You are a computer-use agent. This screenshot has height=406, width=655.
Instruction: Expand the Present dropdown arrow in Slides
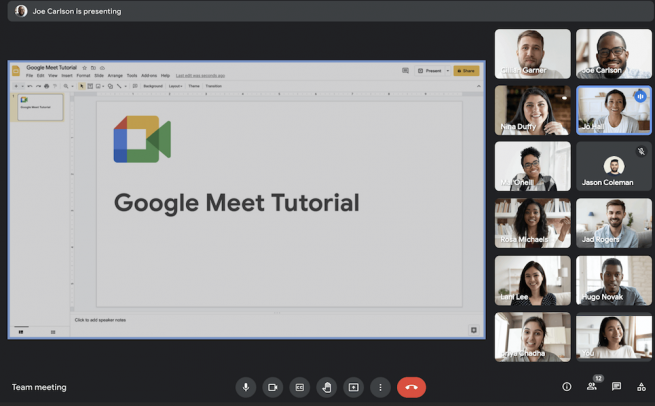coord(448,71)
